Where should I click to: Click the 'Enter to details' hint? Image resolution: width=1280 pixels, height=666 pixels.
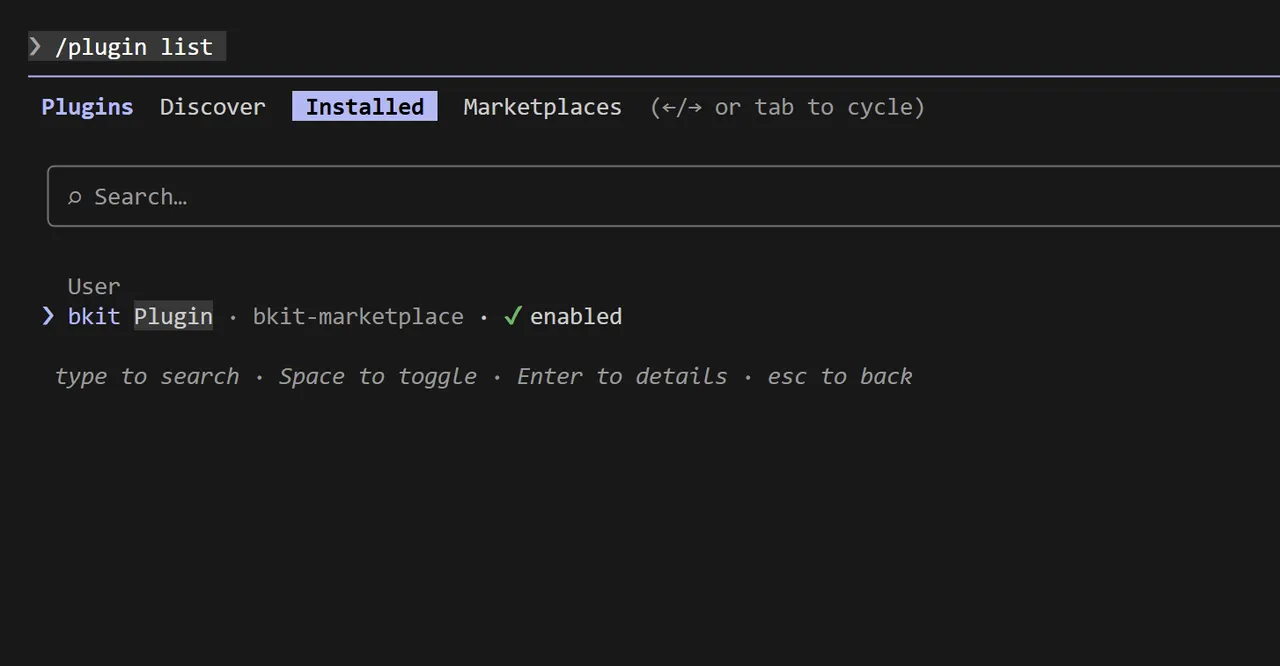coord(622,377)
